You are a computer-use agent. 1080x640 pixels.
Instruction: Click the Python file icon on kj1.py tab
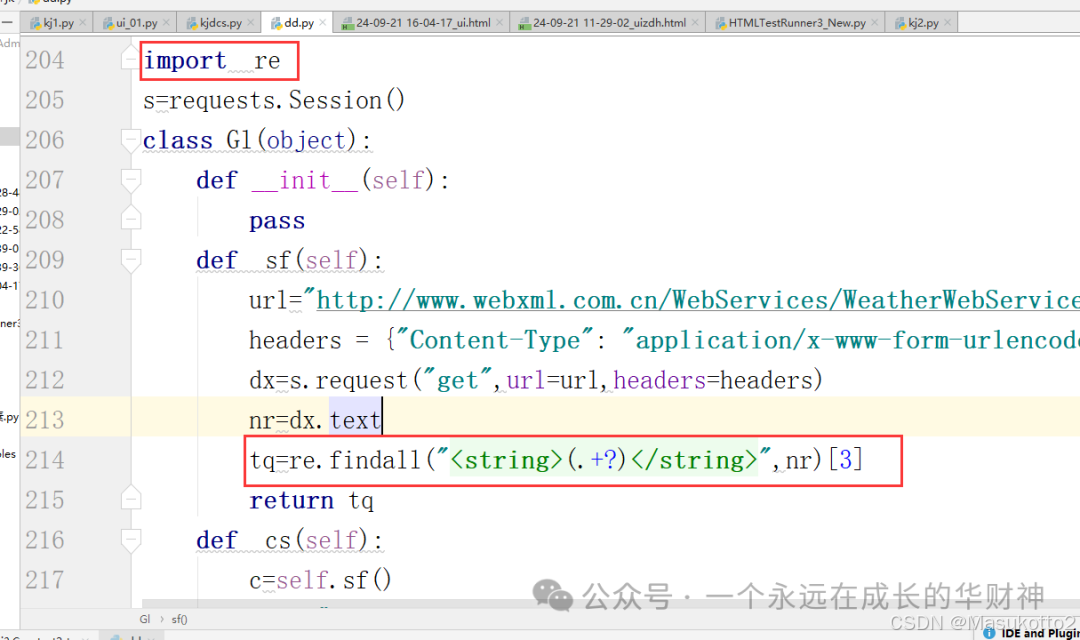point(35,23)
